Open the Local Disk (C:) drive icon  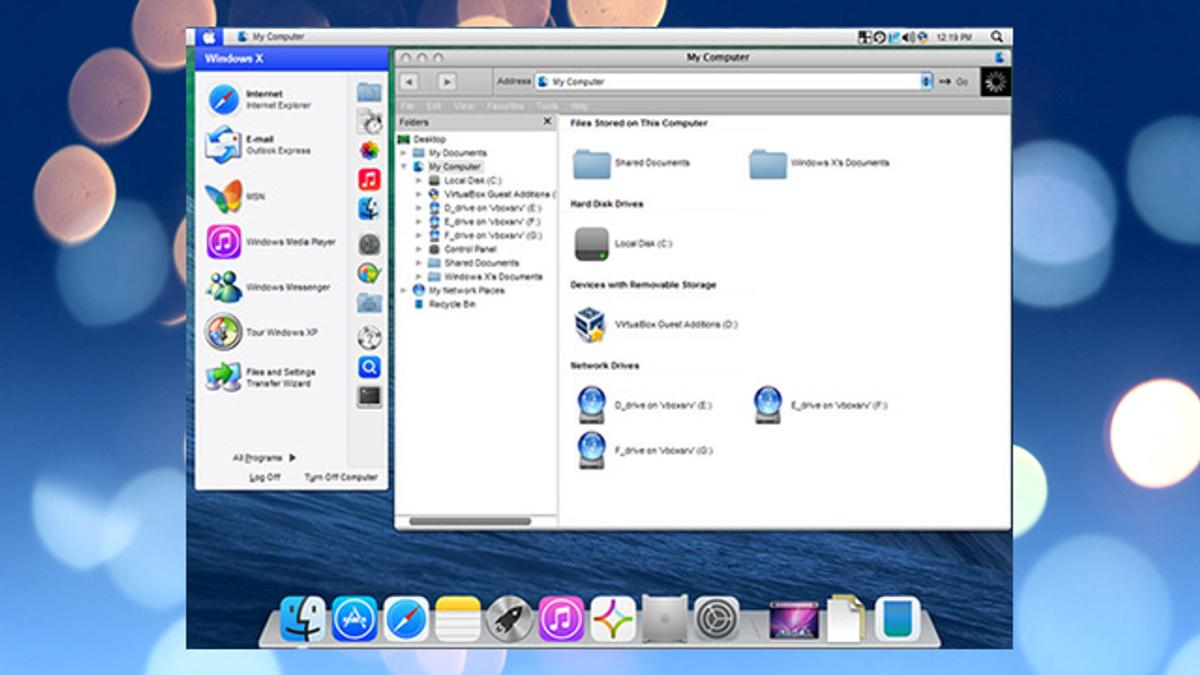591,243
